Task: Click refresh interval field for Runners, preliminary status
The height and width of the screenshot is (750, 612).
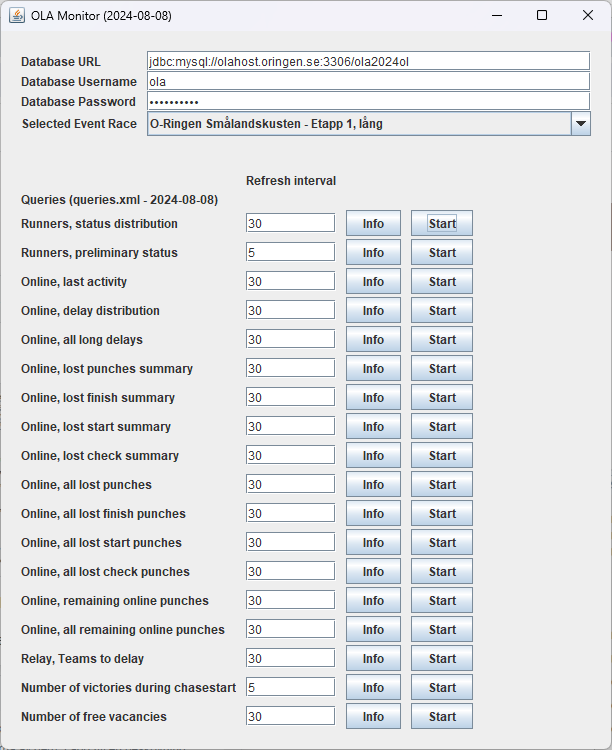Action: 290,253
